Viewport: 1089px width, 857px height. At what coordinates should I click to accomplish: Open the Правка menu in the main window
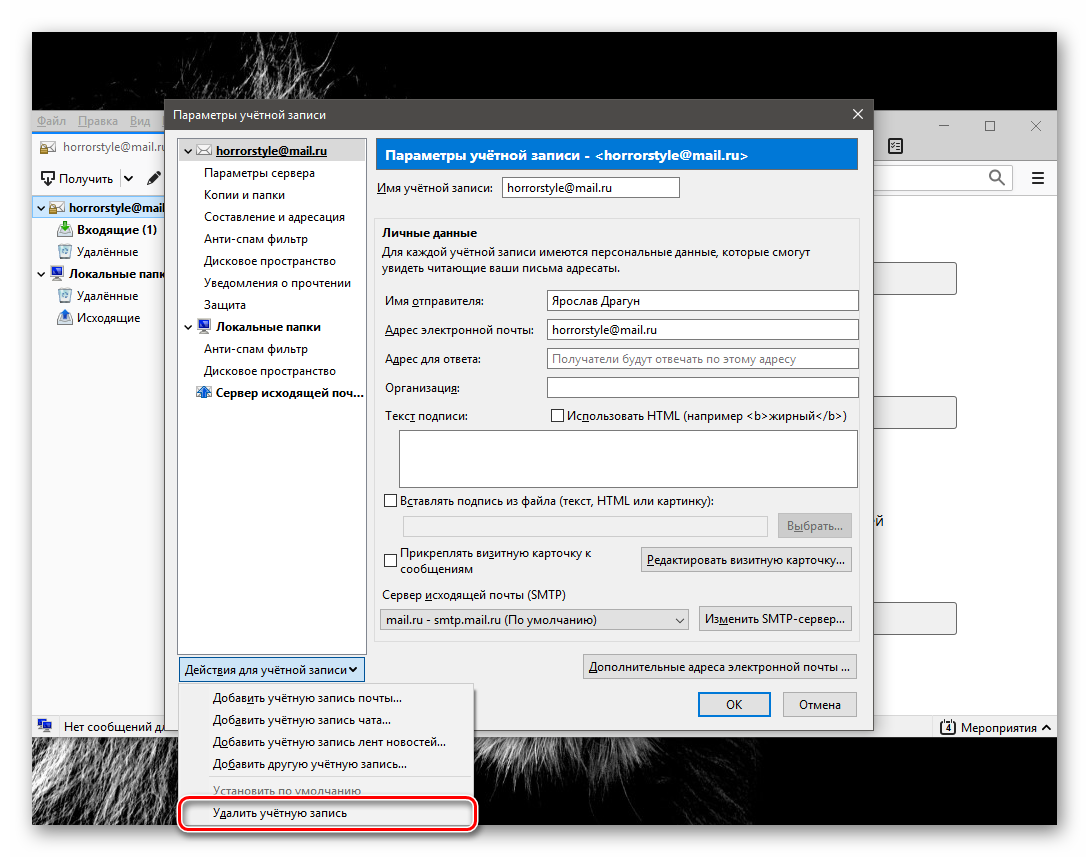tap(97, 121)
